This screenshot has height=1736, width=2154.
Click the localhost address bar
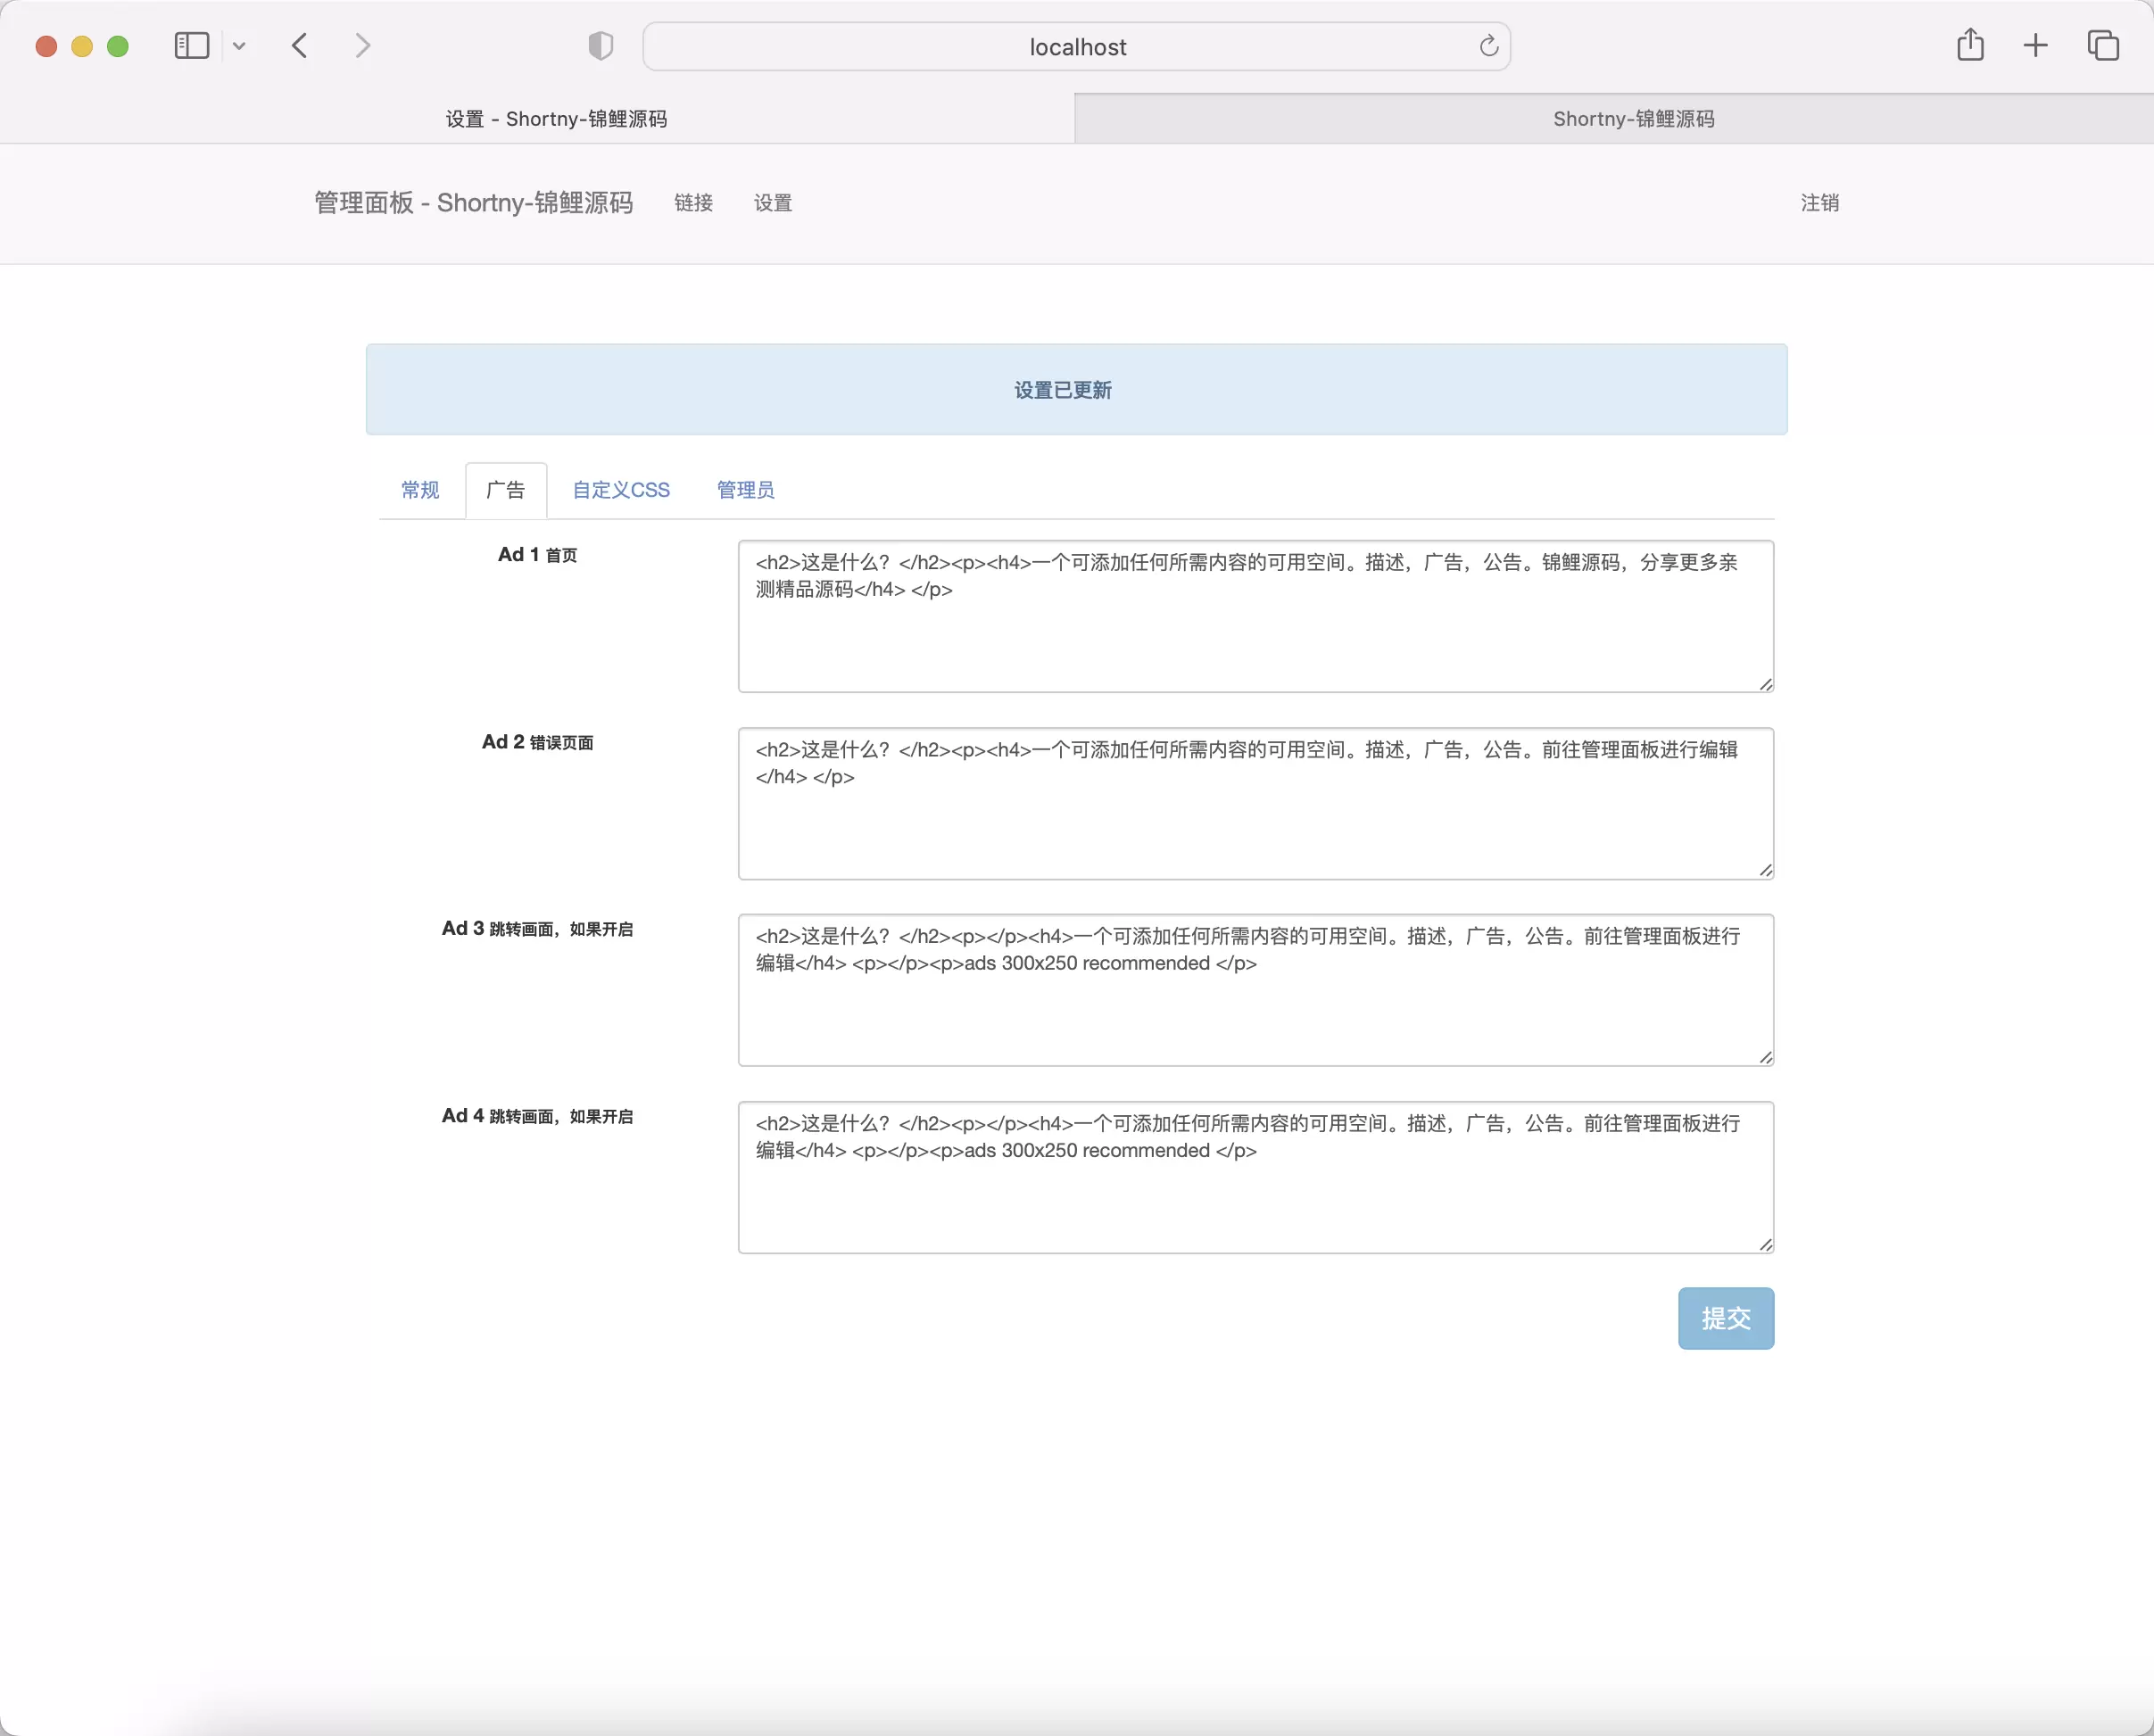click(1076, 46)
